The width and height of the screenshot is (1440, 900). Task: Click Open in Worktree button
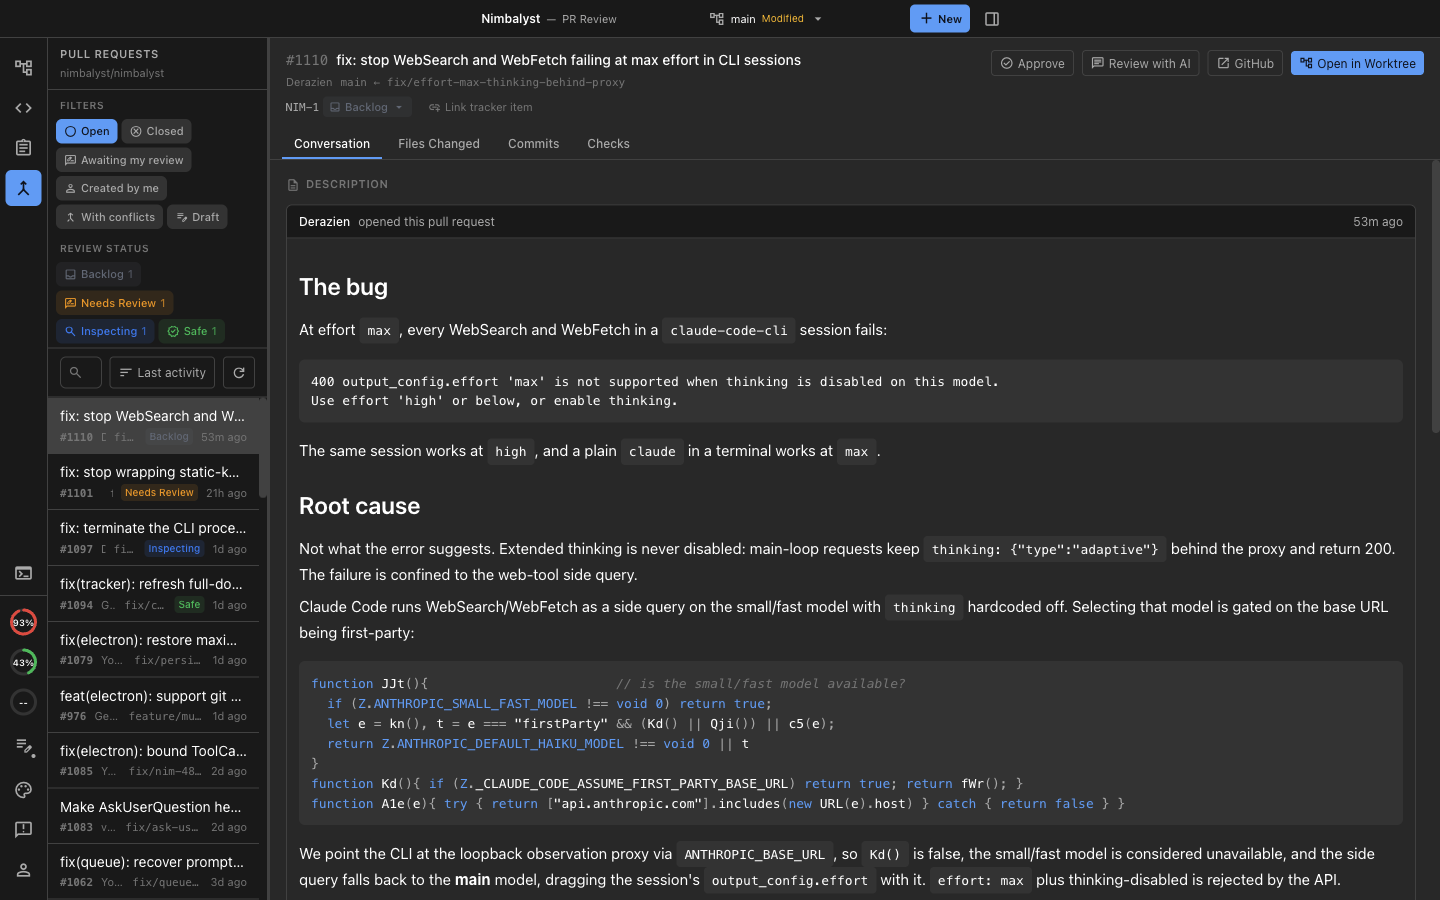(1357, 63)
